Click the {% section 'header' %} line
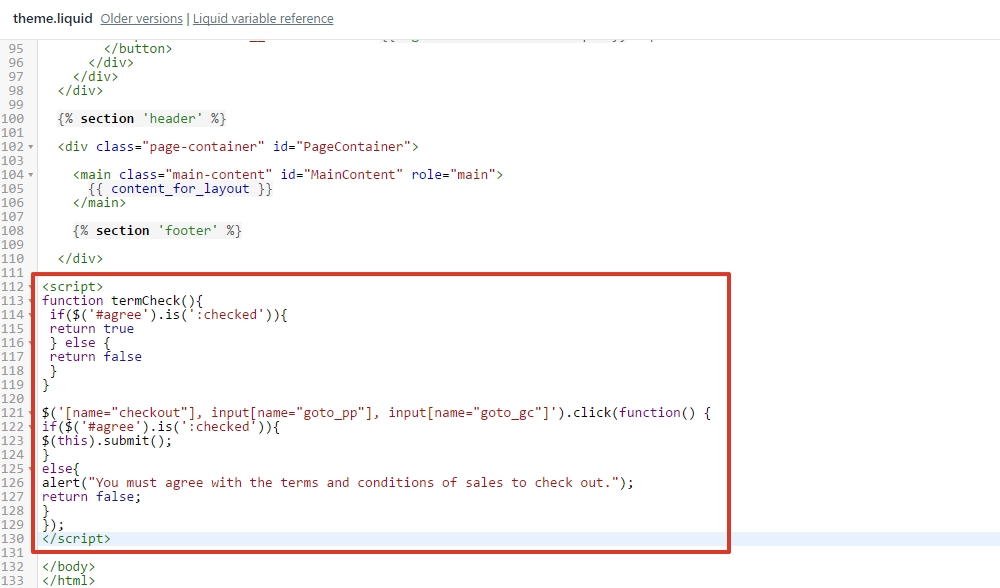 [x=142, y=119]
